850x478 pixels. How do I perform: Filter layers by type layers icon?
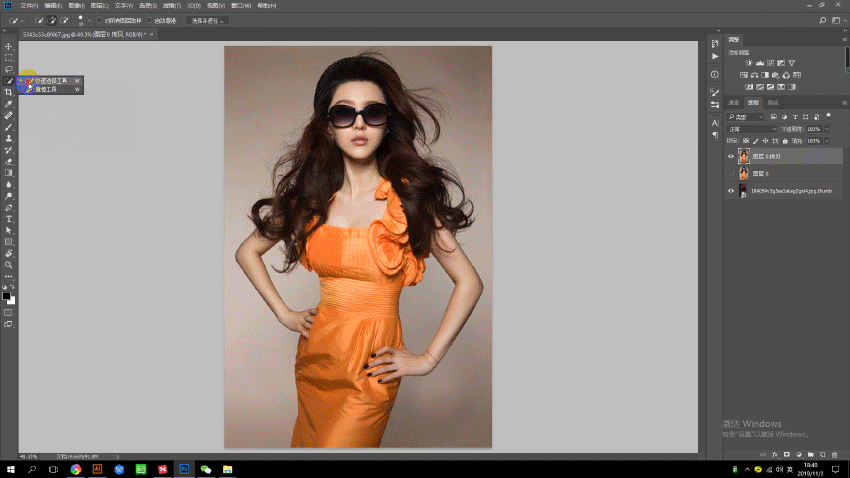point(795,117)
